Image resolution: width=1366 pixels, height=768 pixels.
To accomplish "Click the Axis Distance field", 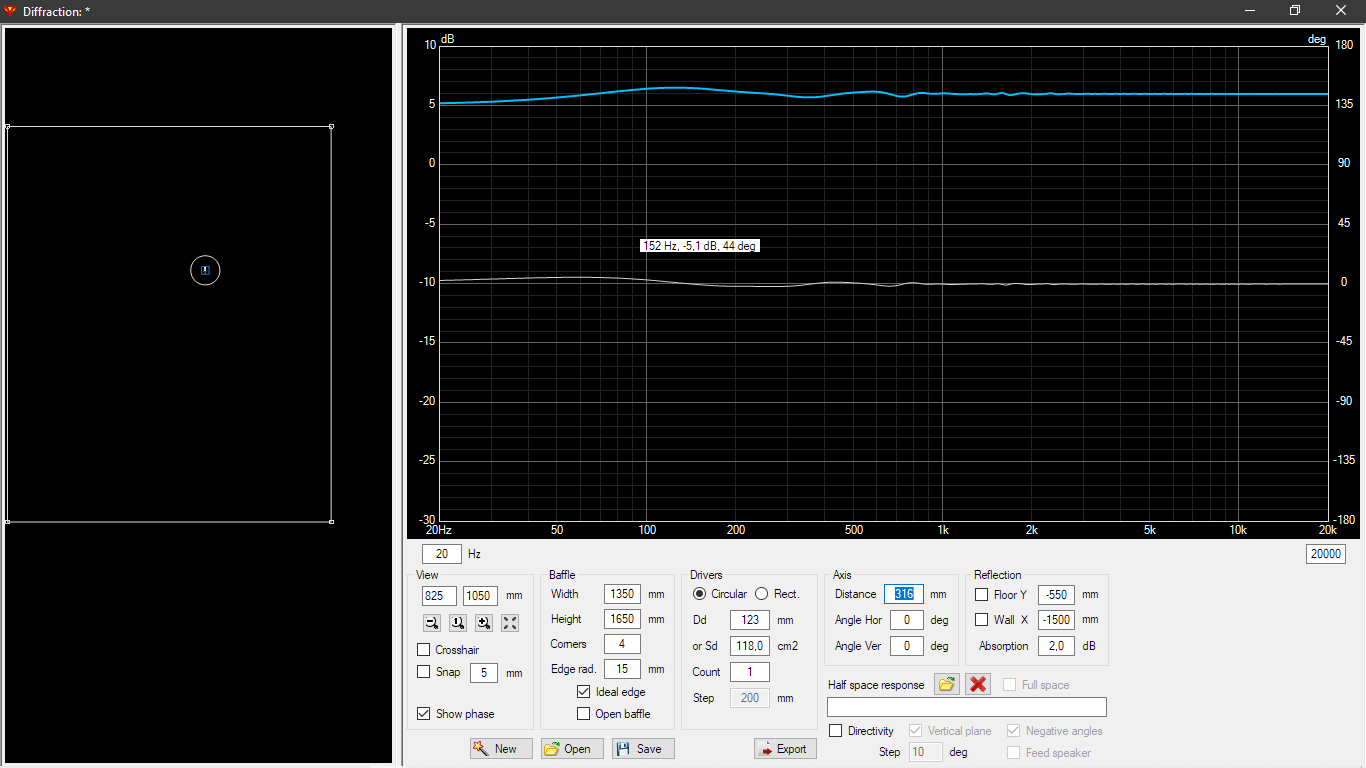I will pyautogui.click(x=904, y=594).
